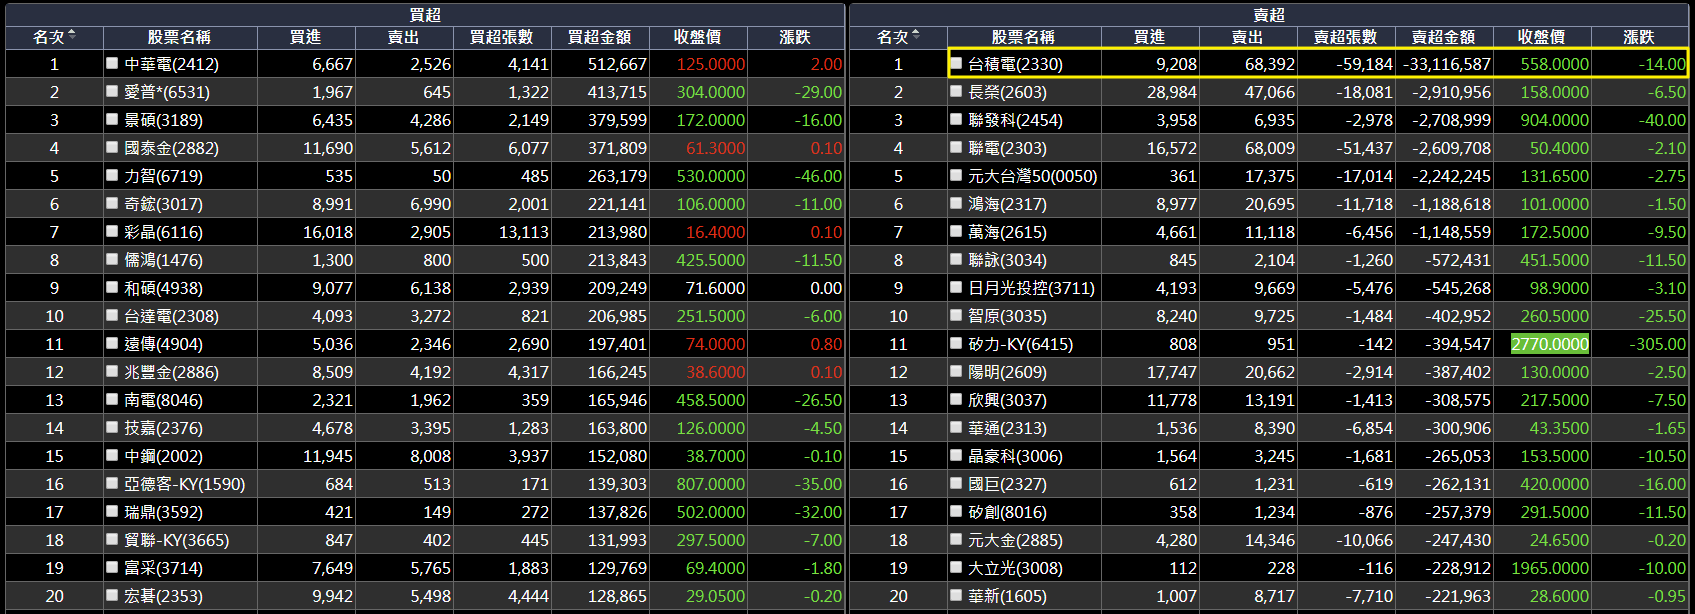Open stock 兆豐金(2886)

pyautogui.click(x=171, y=372)
